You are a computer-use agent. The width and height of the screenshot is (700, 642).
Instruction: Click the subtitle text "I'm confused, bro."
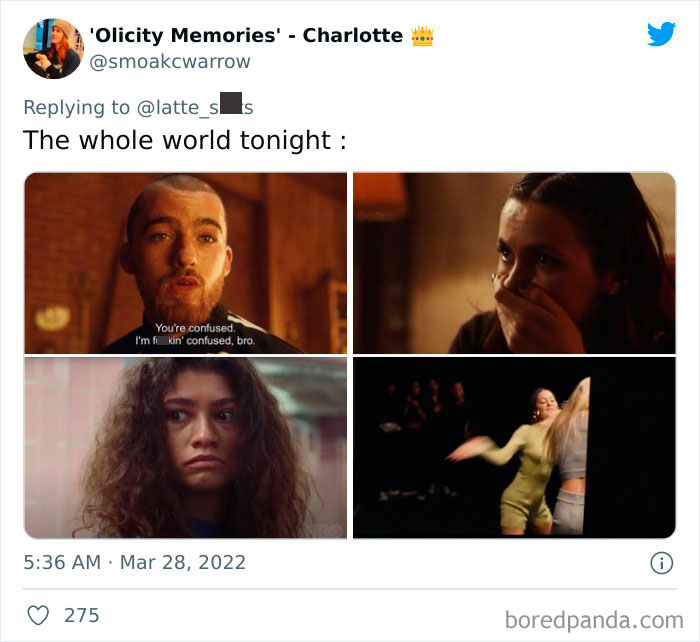point(196,340)
